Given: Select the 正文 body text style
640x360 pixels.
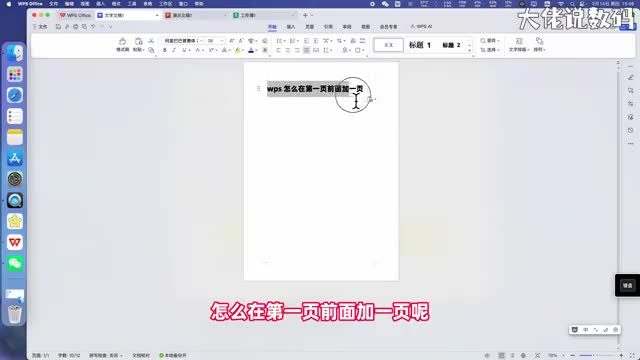Looking at the screenshot, I should point(388,45).
